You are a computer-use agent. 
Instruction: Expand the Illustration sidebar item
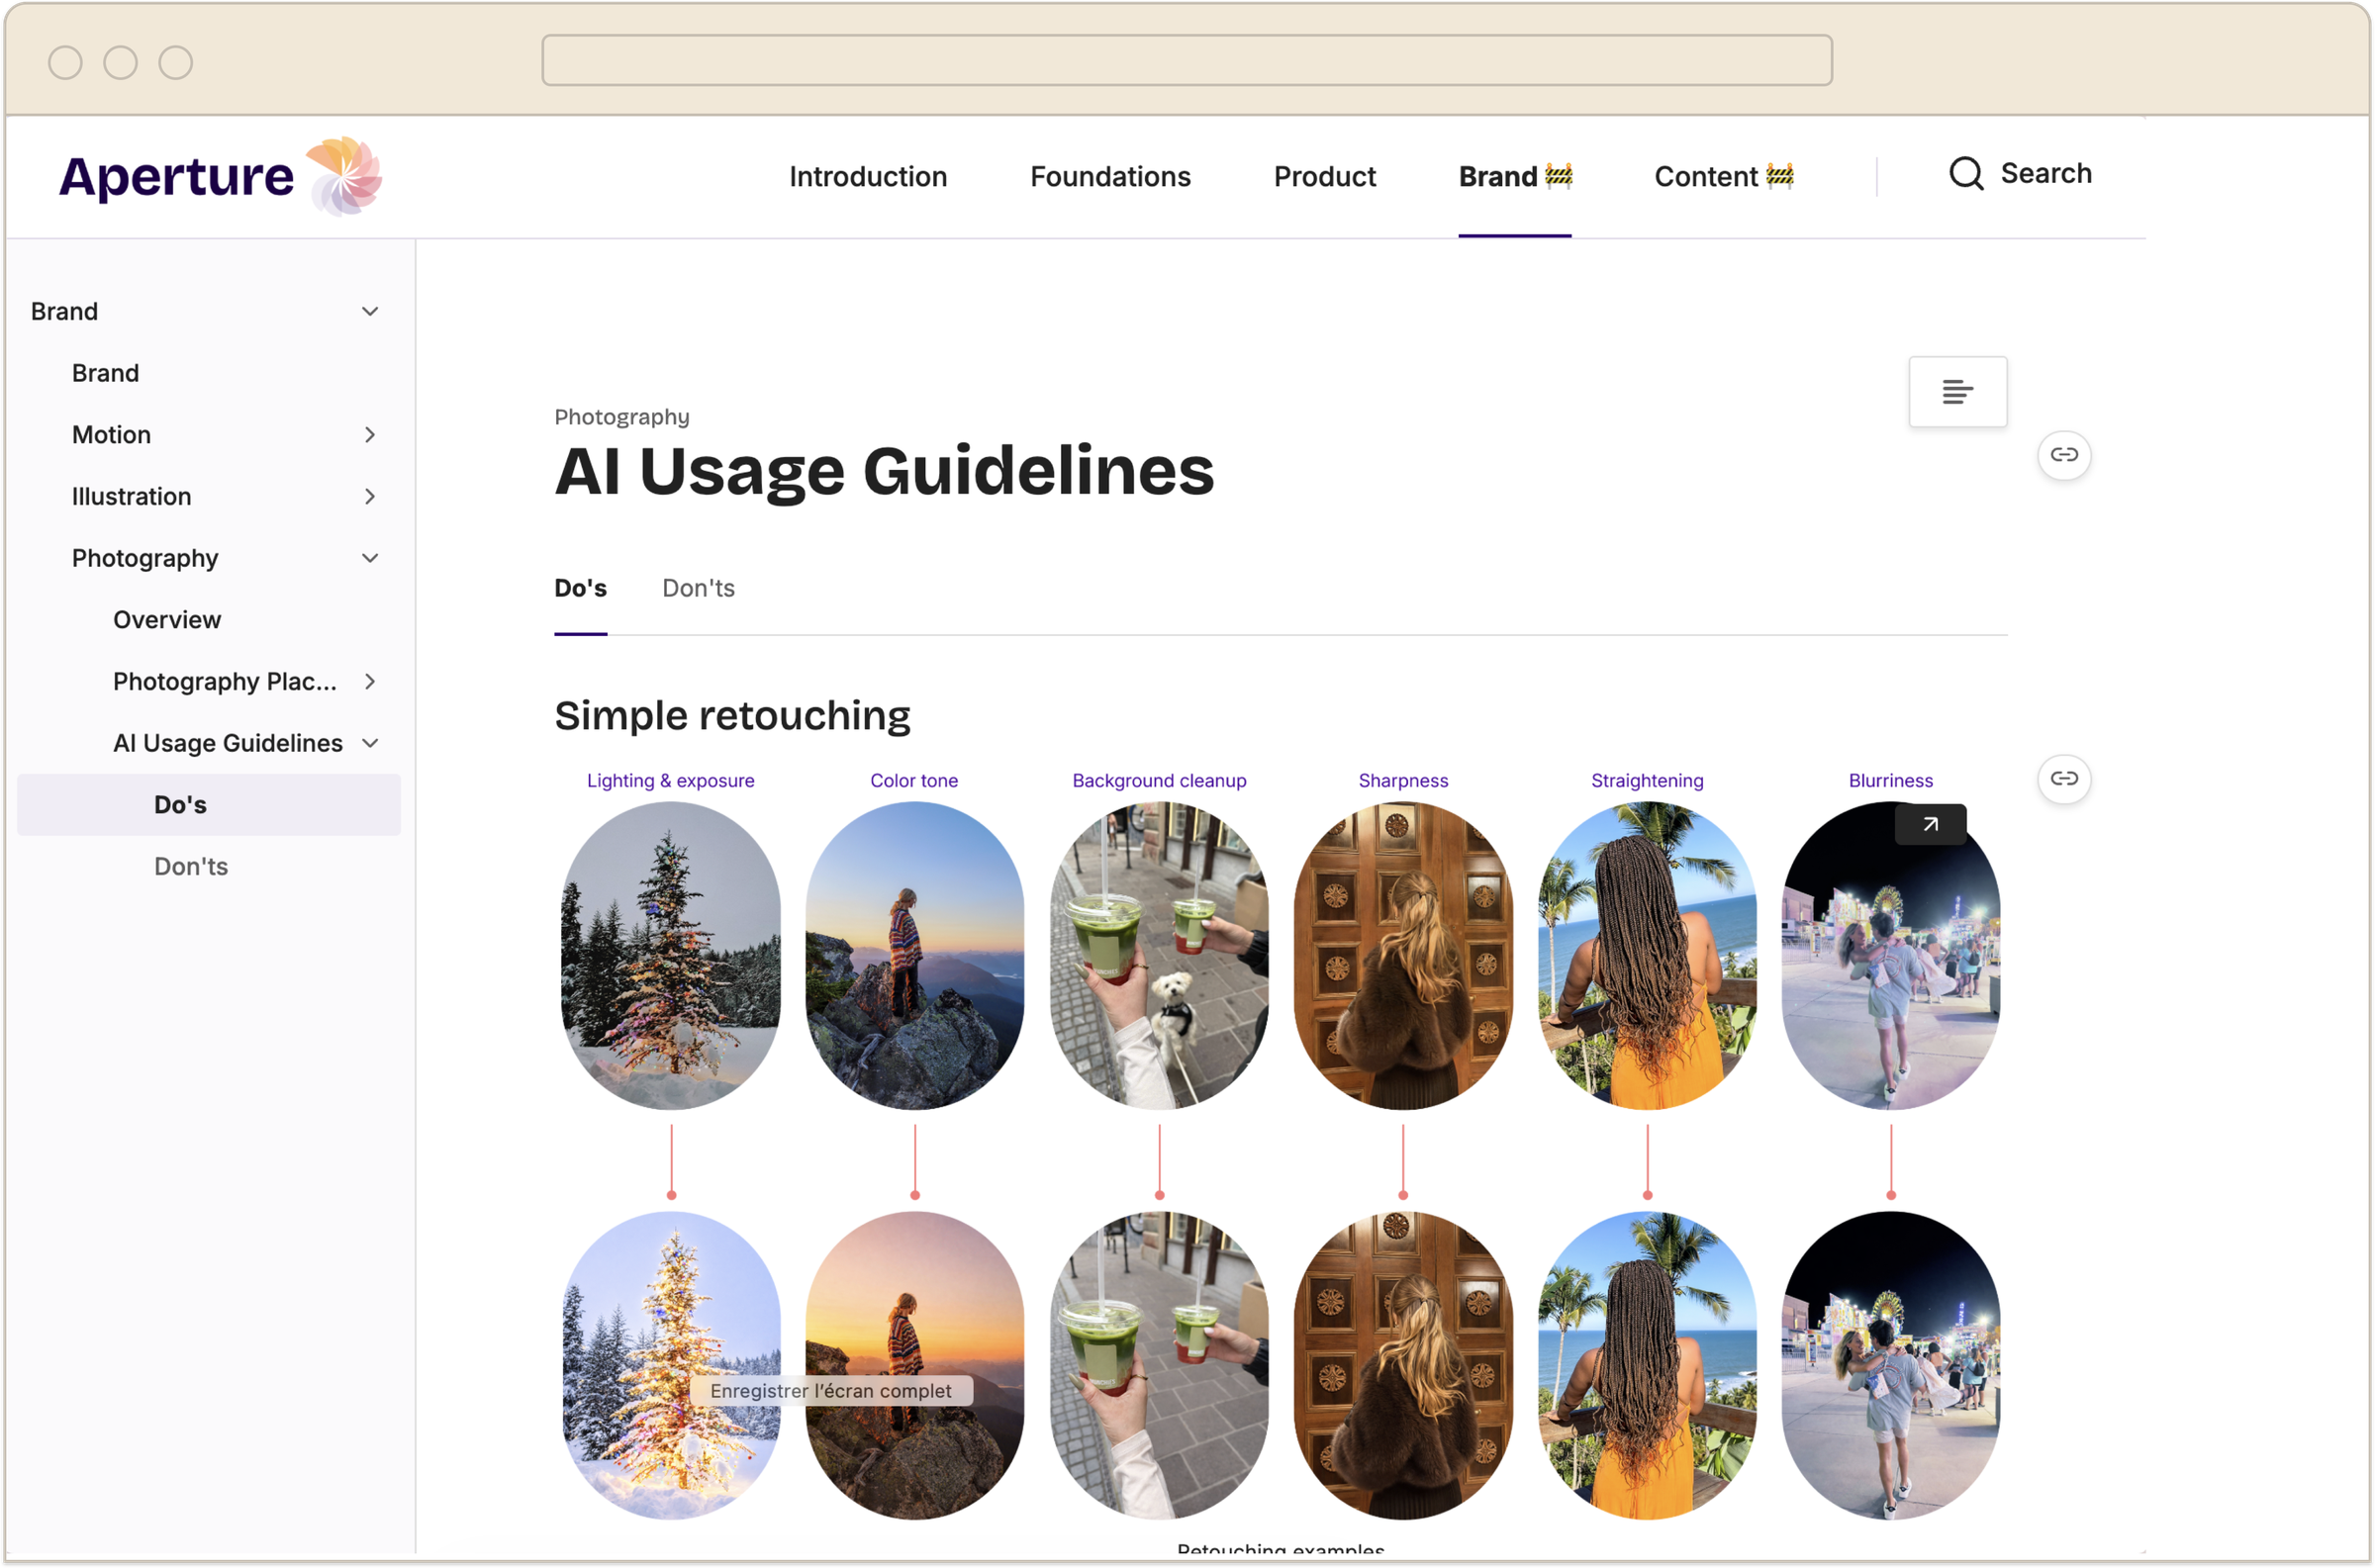tap(370, 496)
